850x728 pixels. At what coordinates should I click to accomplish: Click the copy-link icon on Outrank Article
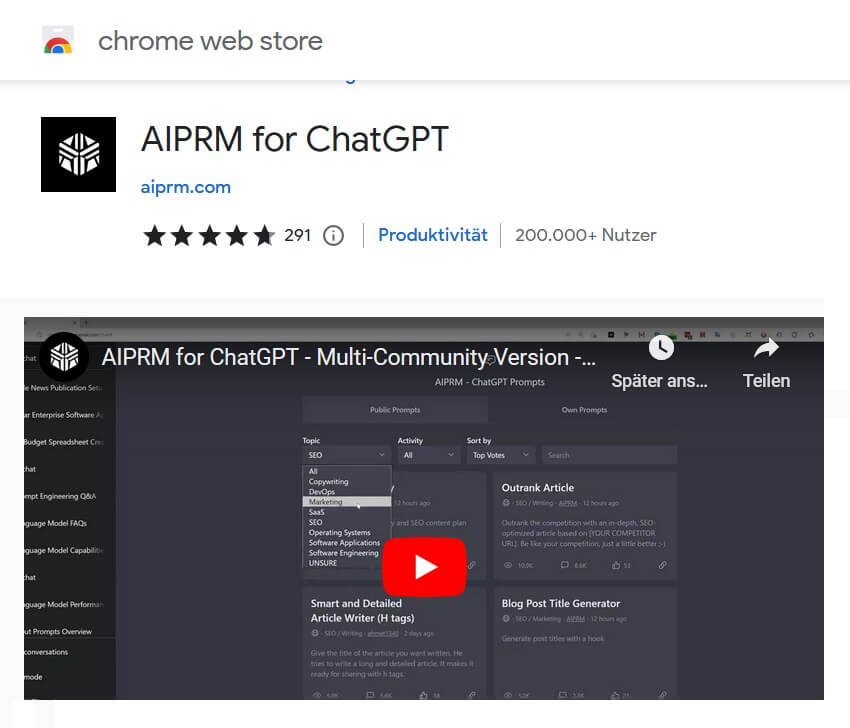coord(662,565)
